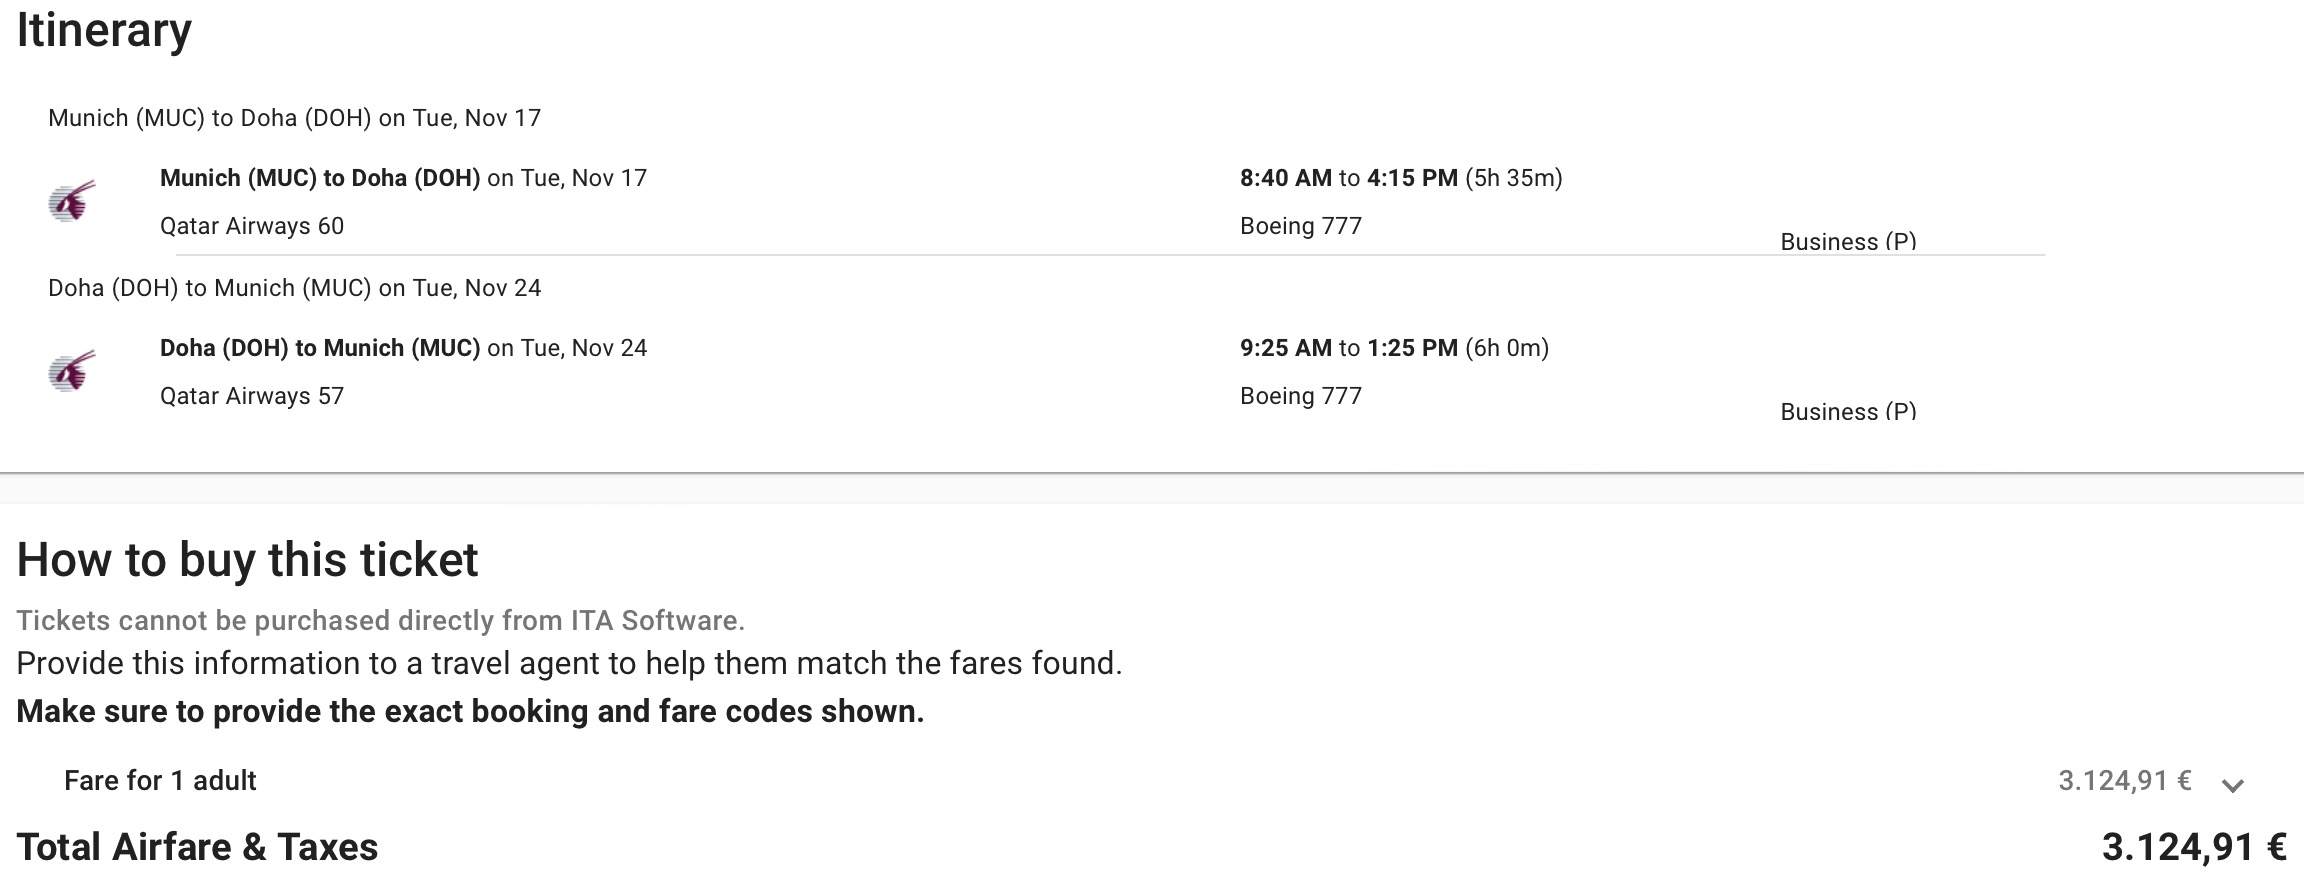Select the non-bold Doha to Munich segment header
Image resolution: width=2304 pixels, height=882 pixels.
(x=294, y=288)
